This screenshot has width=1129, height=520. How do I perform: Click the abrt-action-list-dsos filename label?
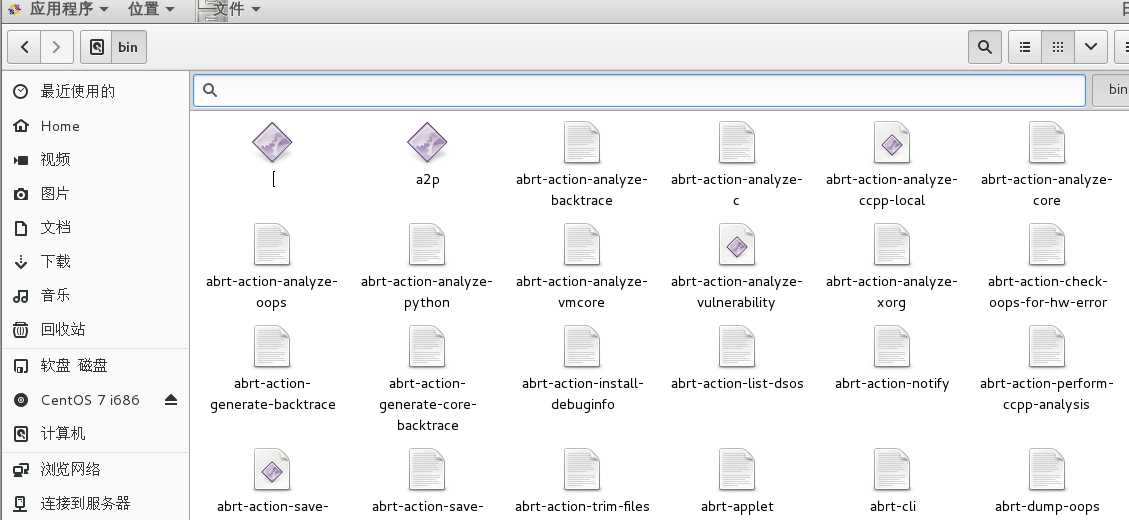737,384
